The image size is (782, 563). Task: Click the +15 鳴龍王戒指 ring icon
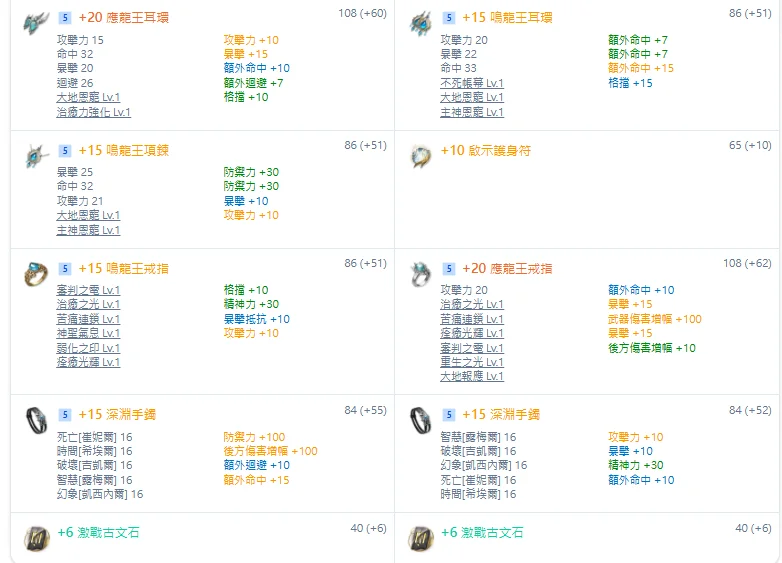[36, 275]
